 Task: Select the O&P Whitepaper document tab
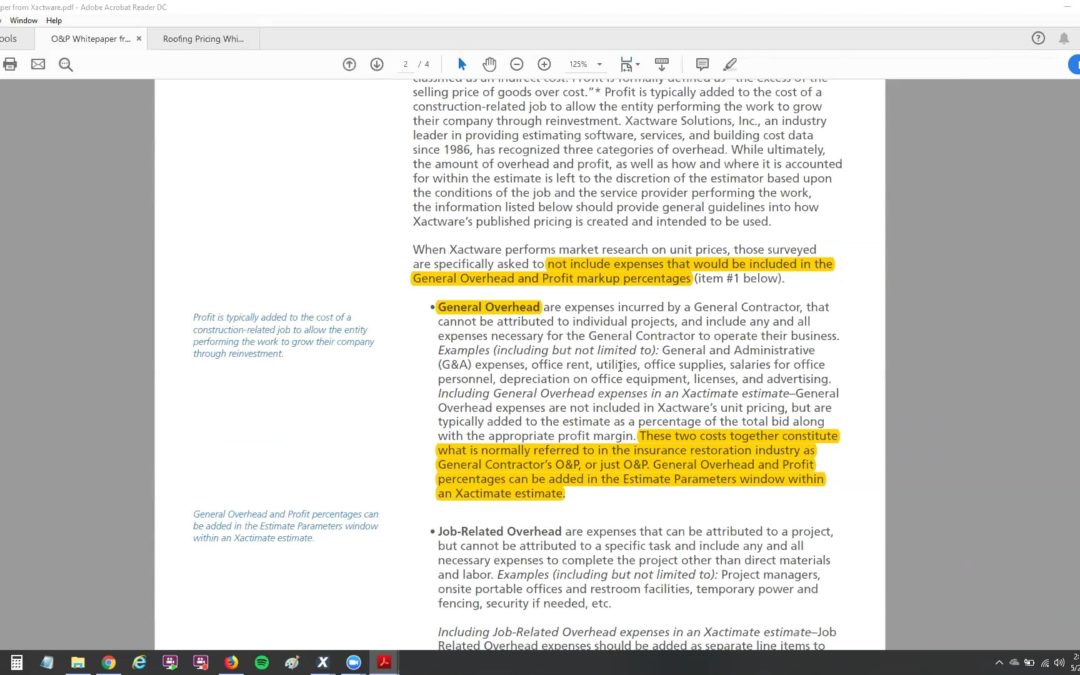click(90, 39)
